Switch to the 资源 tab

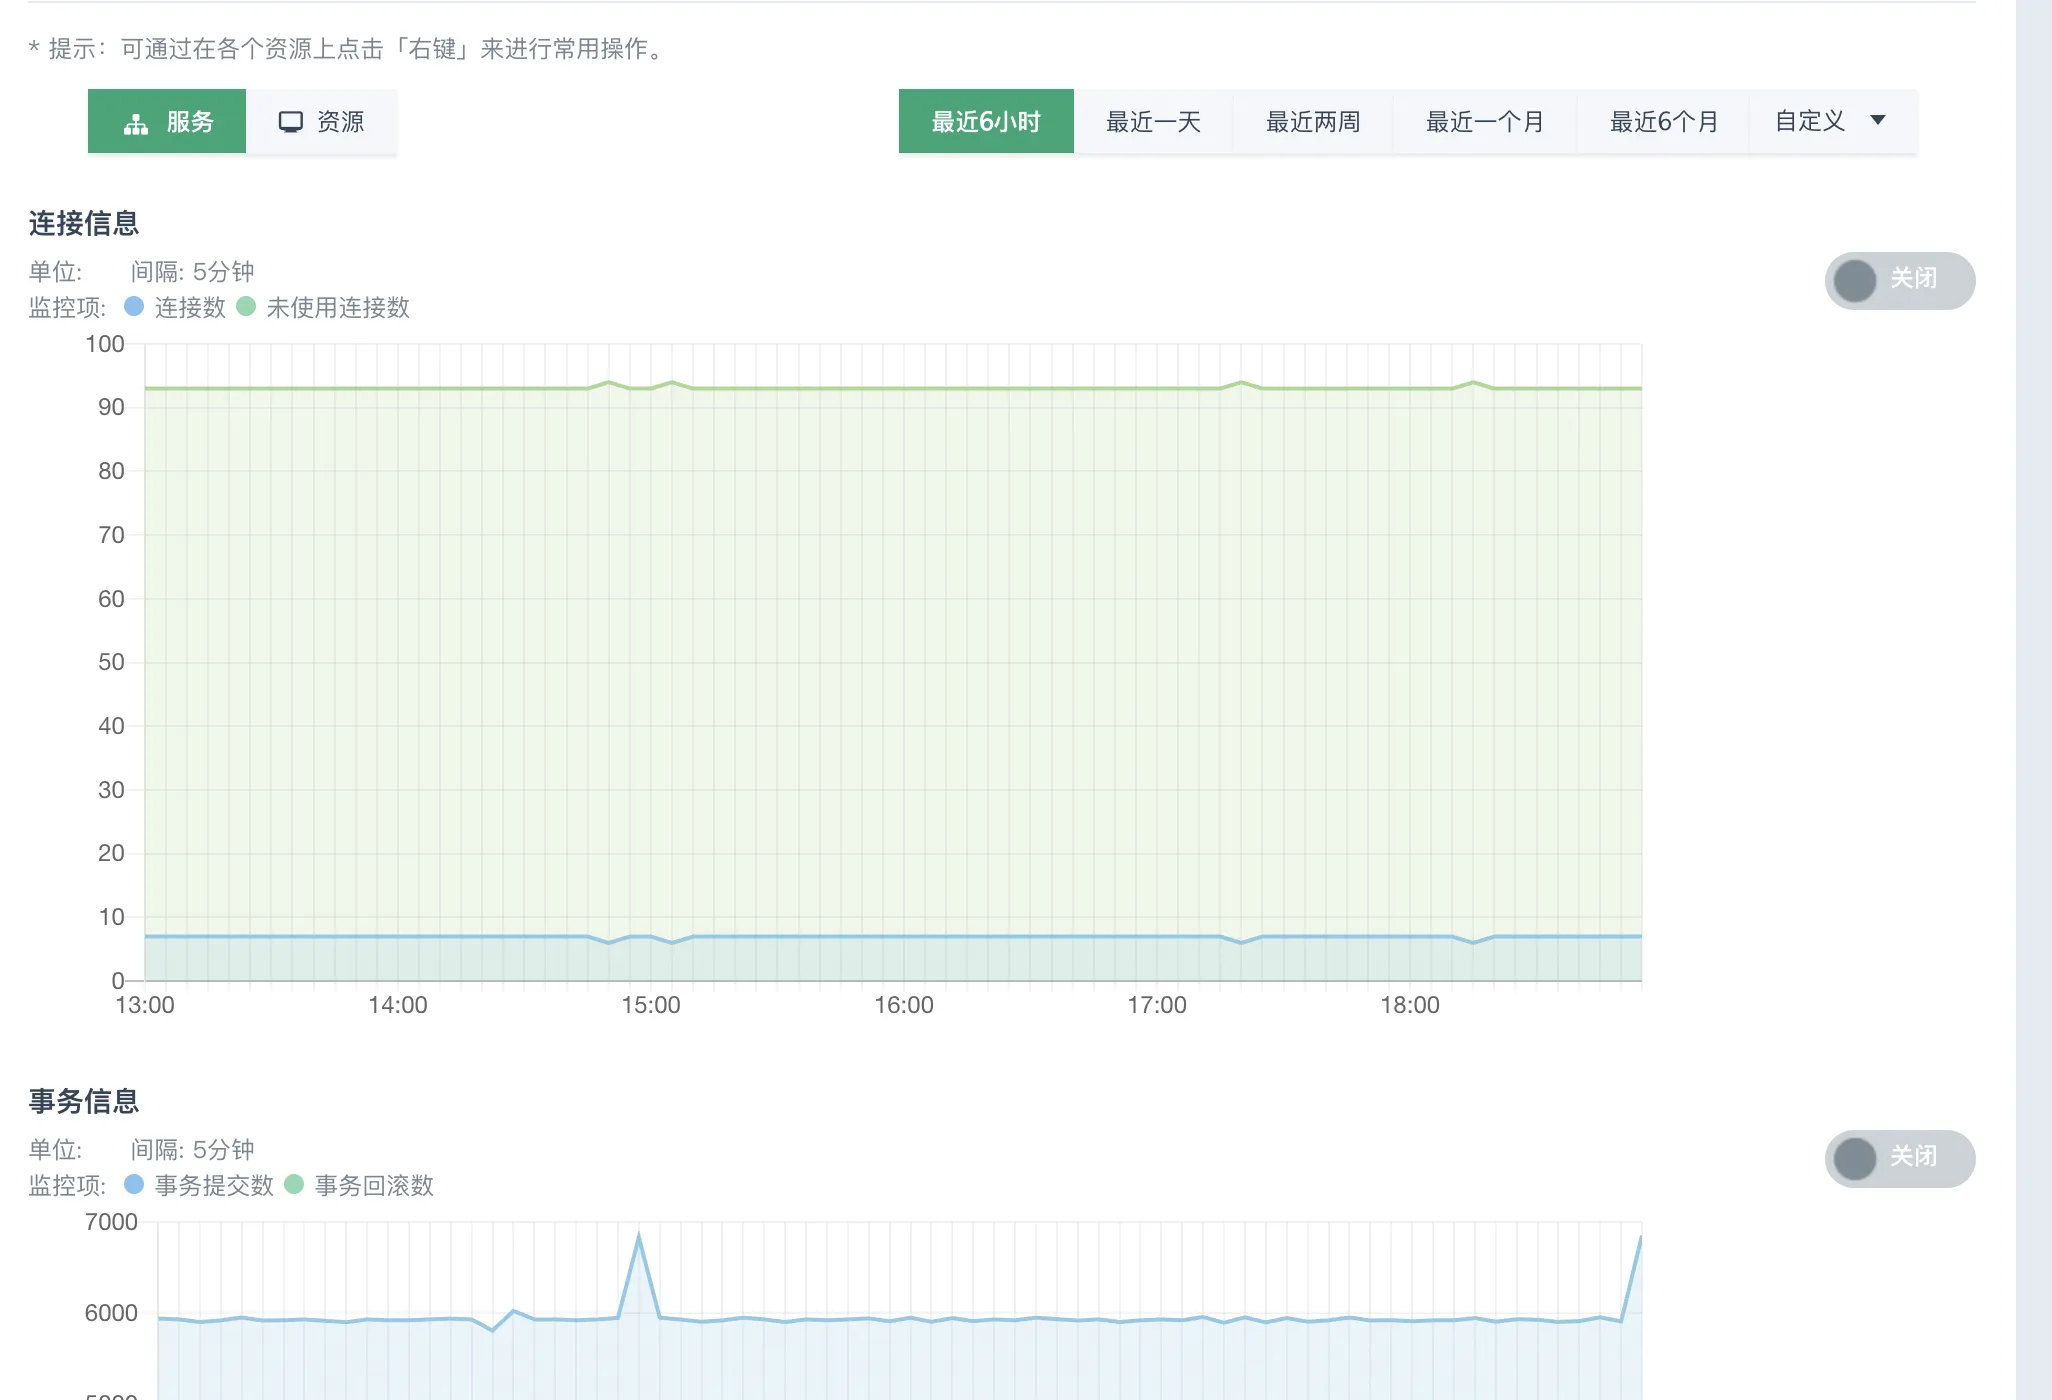click(x=321, y=121)
